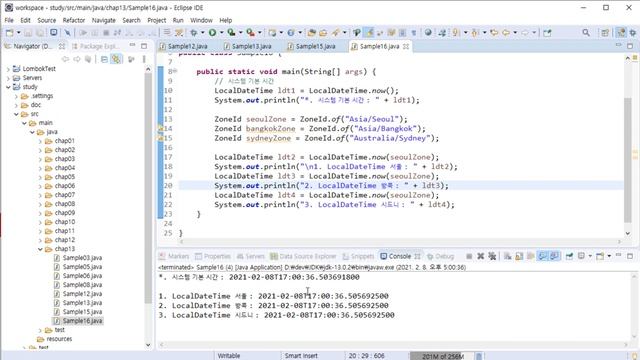Screen dimensions: 640x360
Task: Click the Back navigation arrow in toolbar
Action: point(506,33)
